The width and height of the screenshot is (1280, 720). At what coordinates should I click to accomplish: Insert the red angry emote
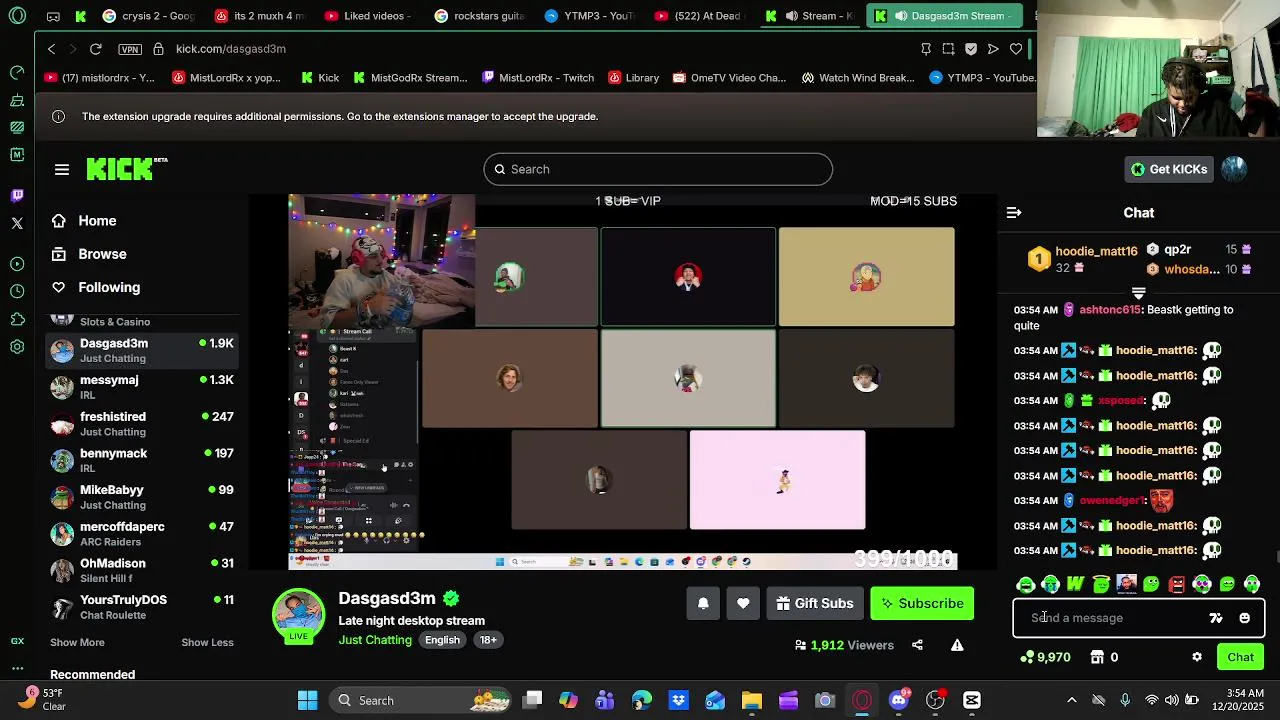[x=1177, y=584]
